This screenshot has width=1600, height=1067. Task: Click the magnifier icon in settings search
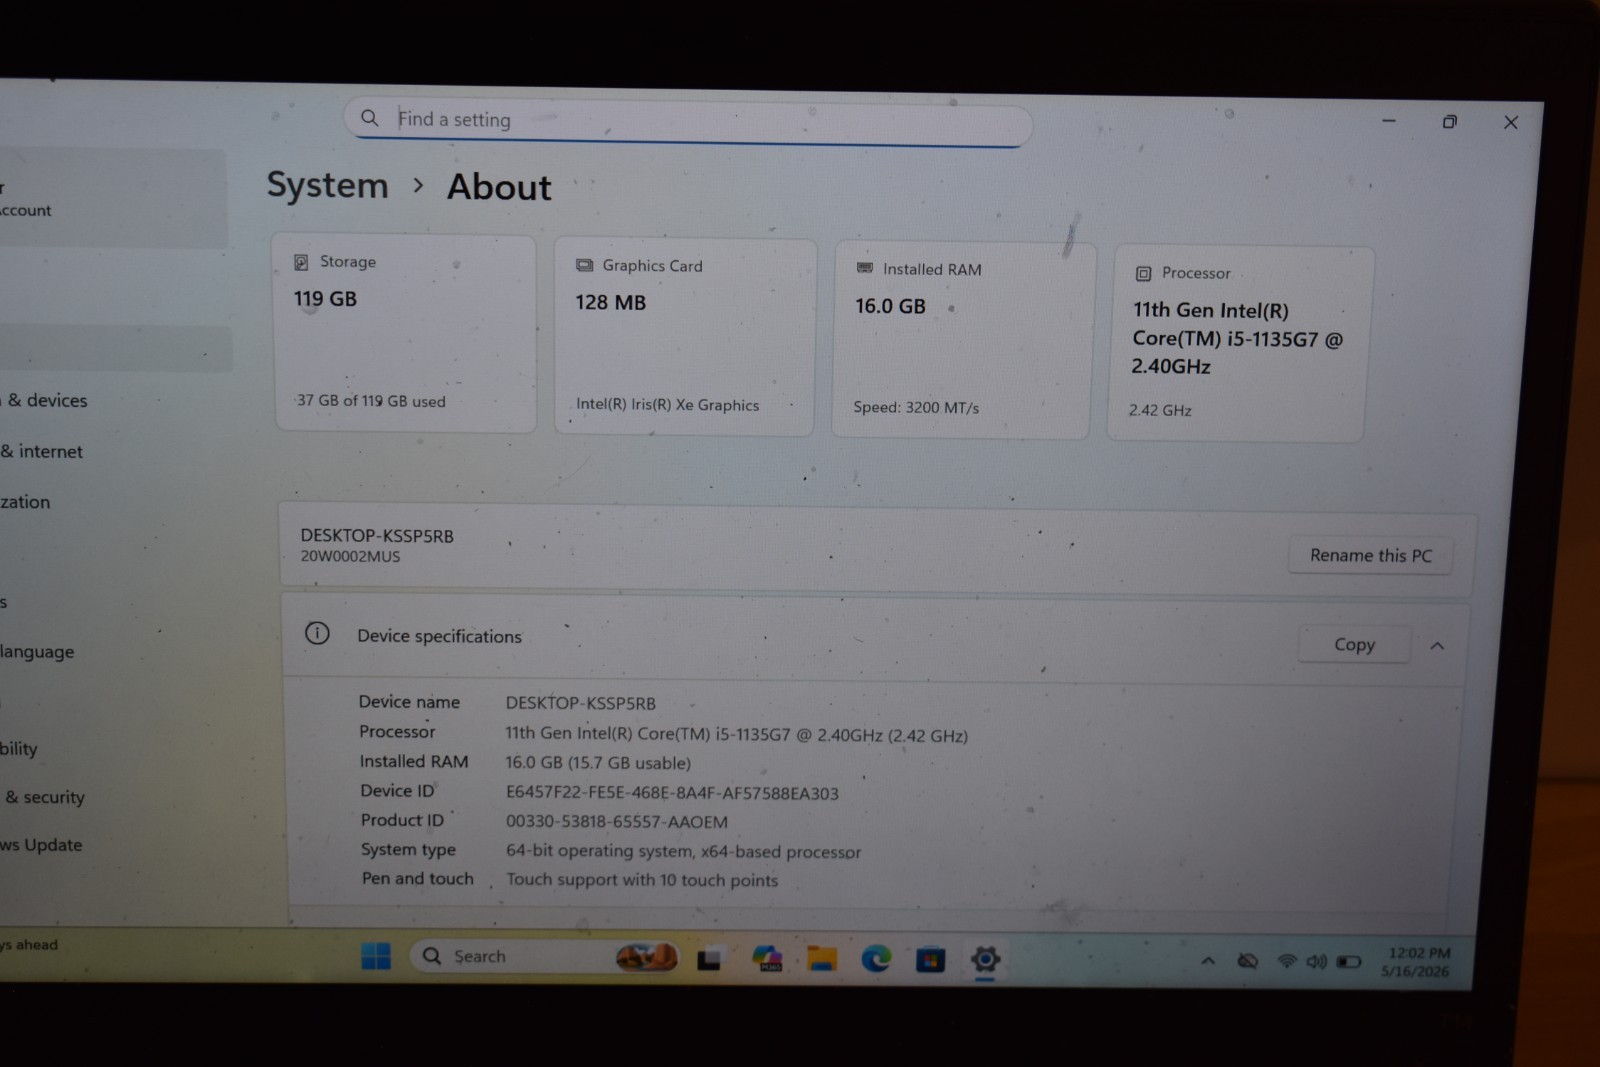369,118
